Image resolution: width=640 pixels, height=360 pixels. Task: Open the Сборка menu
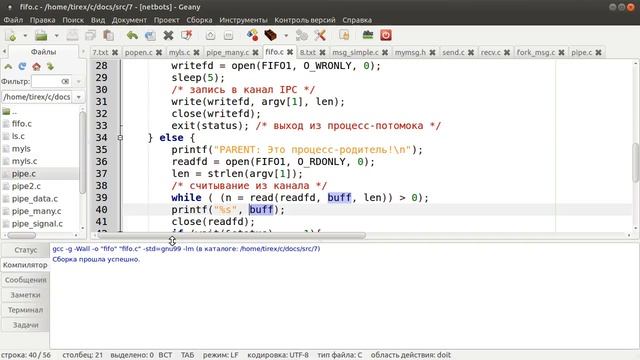click(x=199, y=20)
